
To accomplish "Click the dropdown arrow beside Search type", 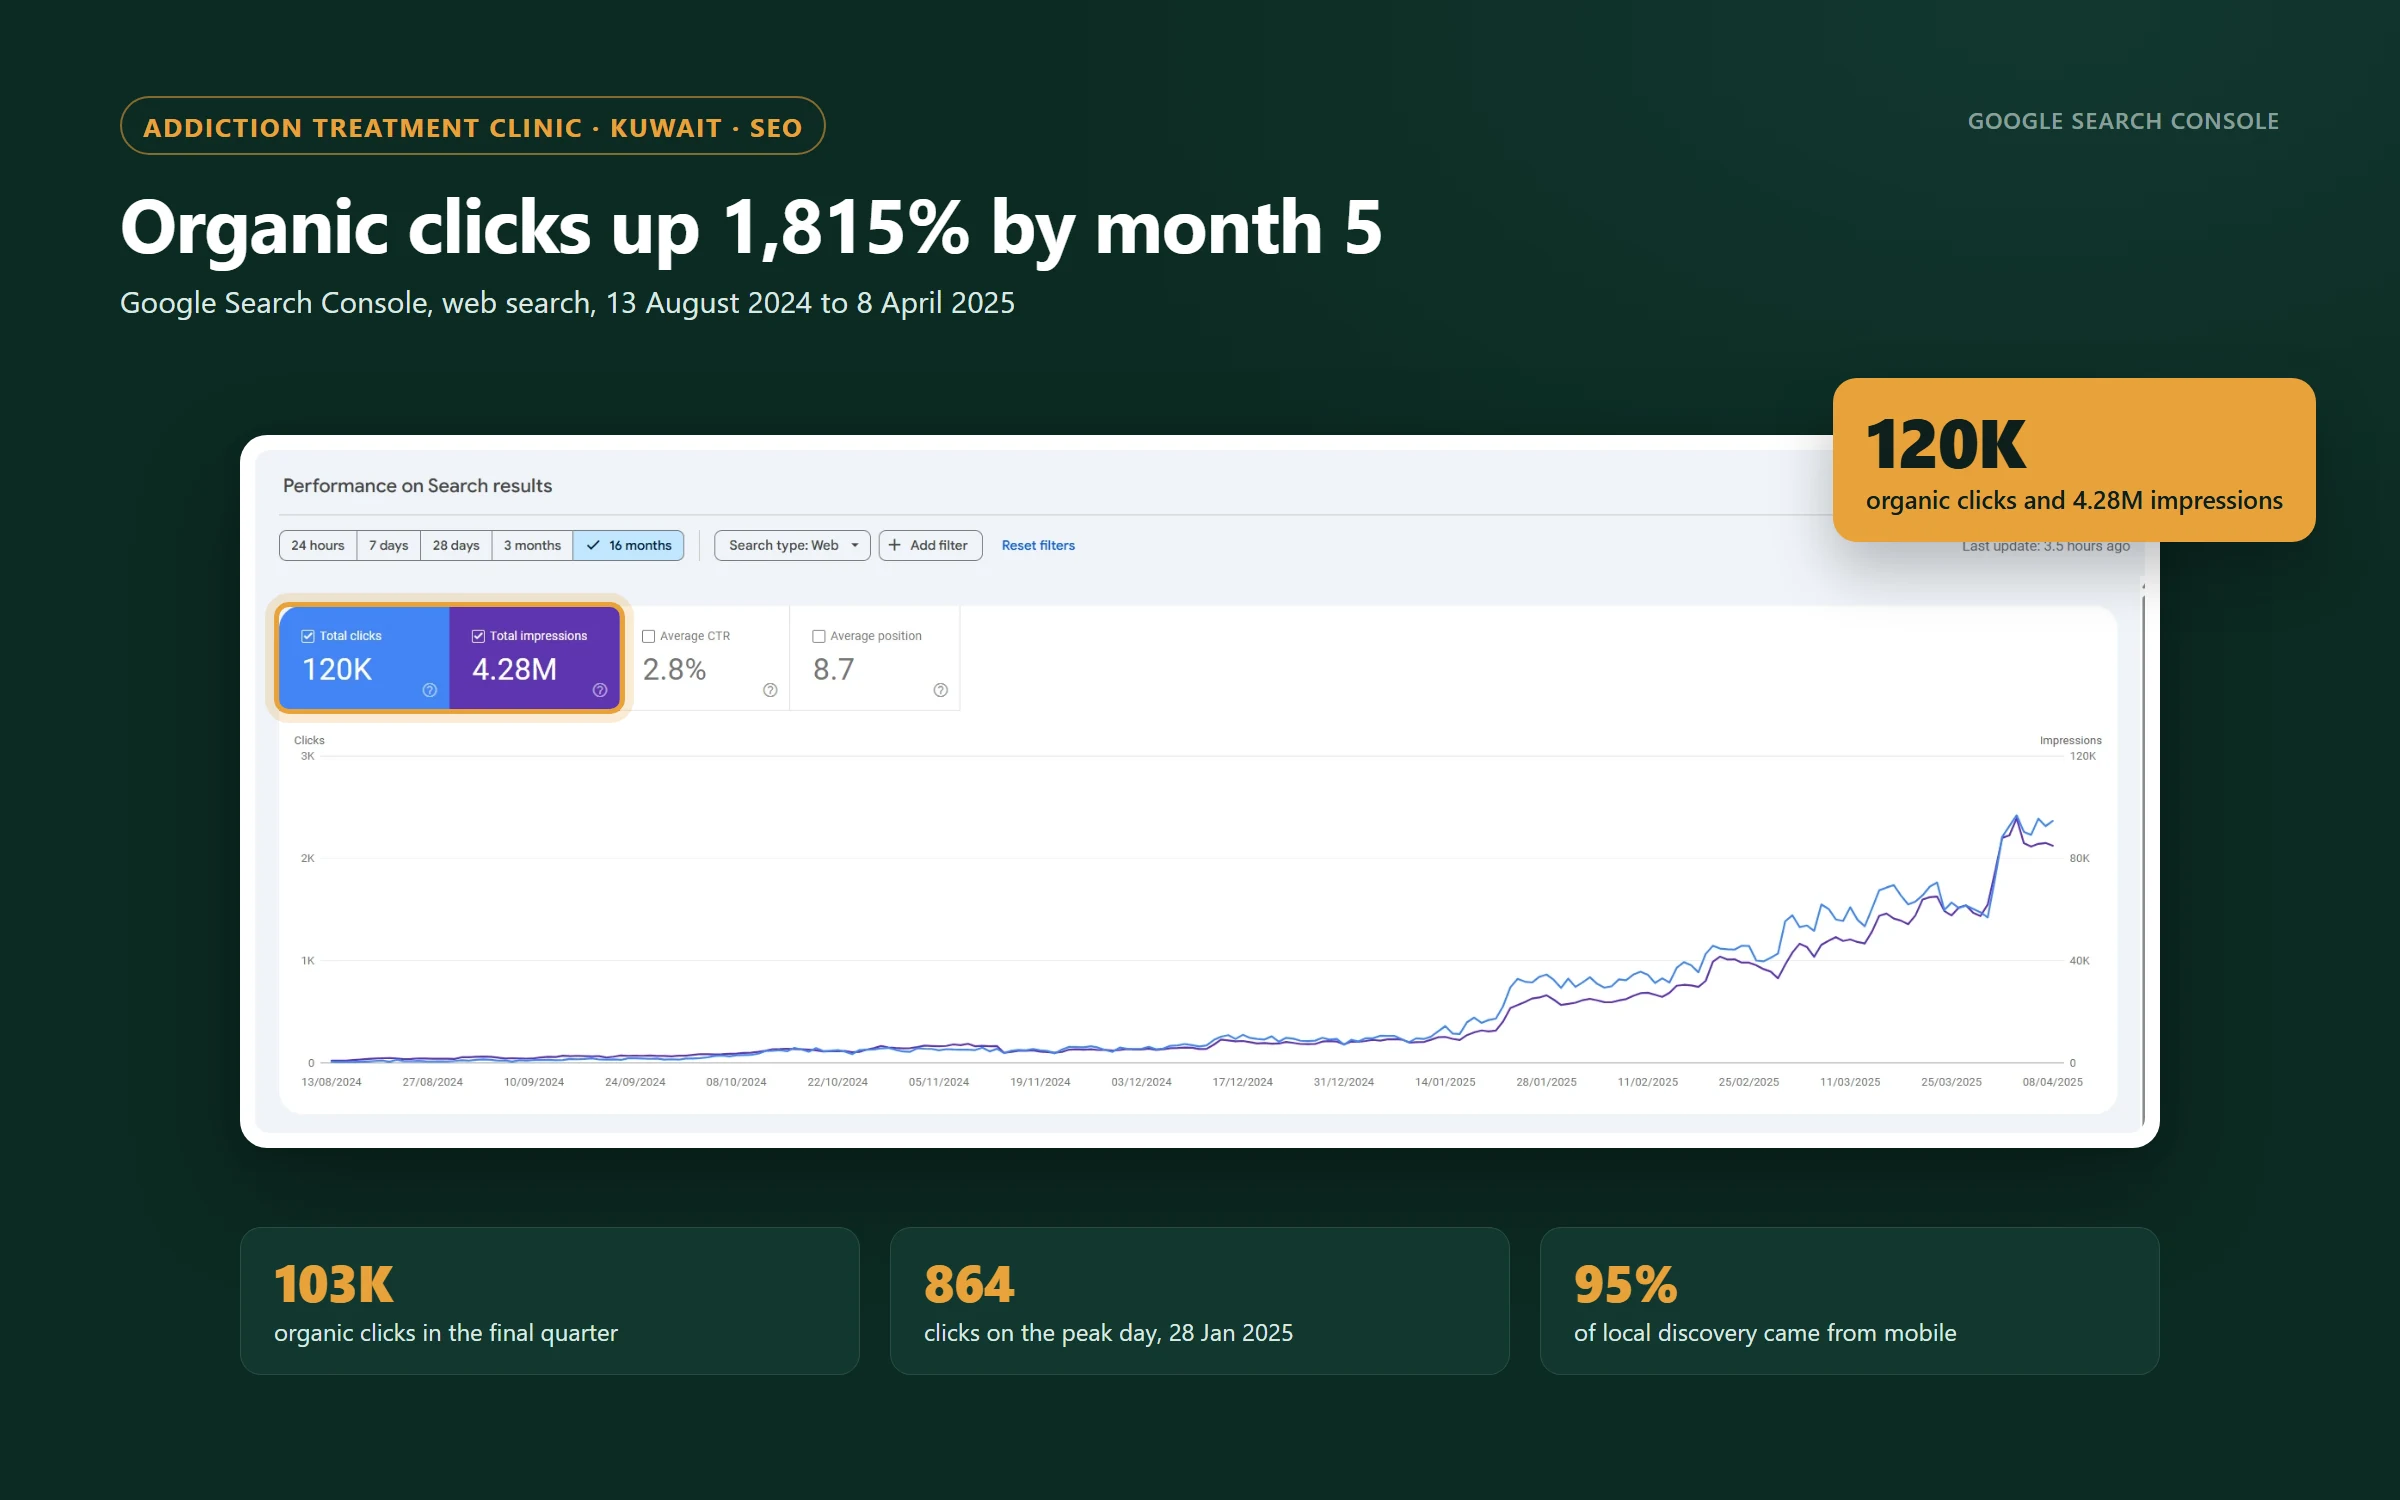I will 855,545.
